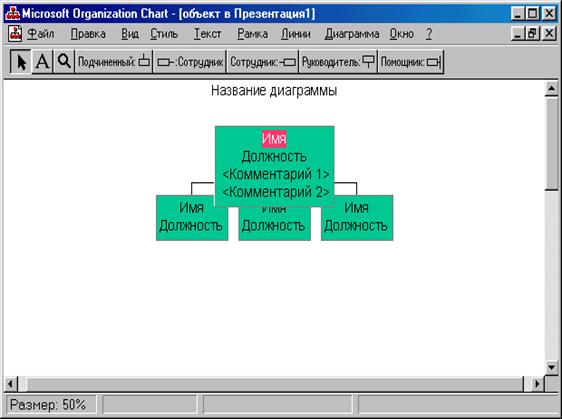562x419 pixels.
Task: Select the left subordinate box
Action: 192,218
